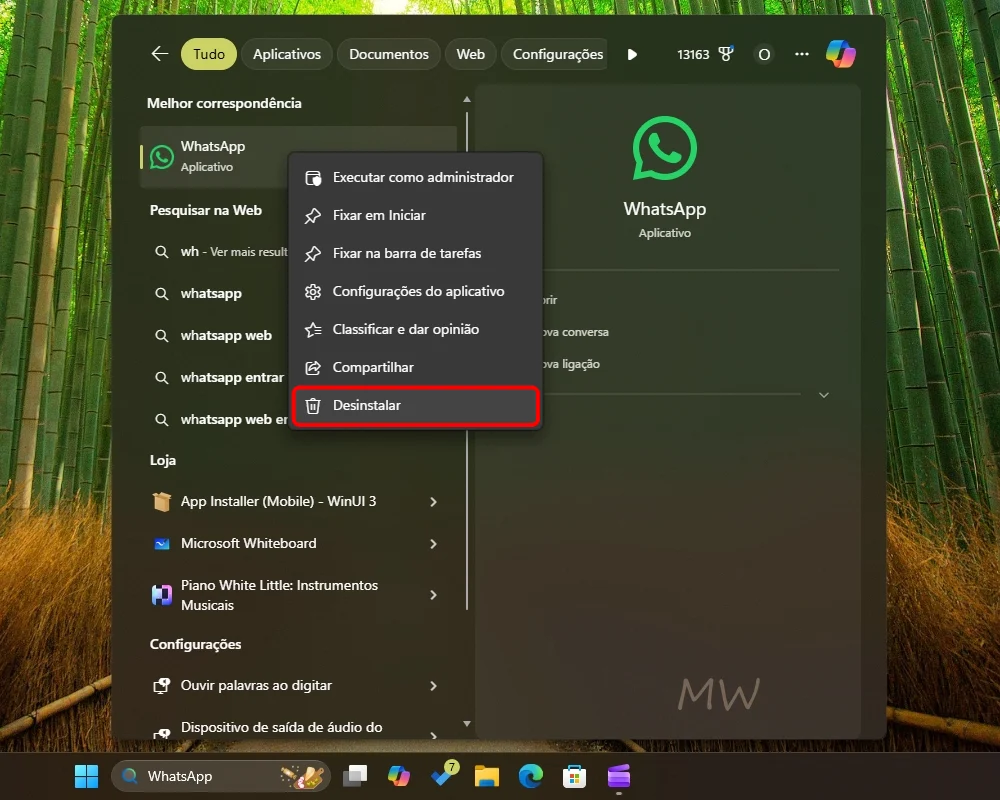Expand the App Installer result chevron
The width and height of the screenshot is (1000, 800).
tap(434, 502)
